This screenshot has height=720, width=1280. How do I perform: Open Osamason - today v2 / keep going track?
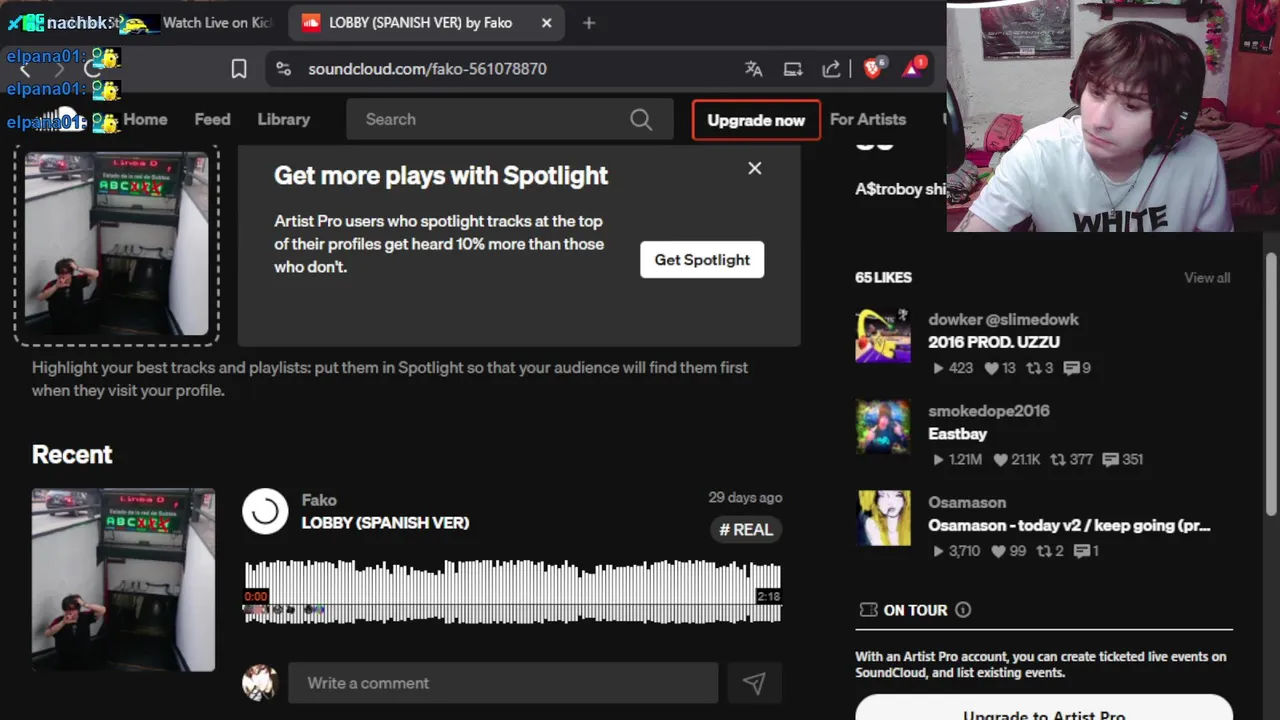1069,525
